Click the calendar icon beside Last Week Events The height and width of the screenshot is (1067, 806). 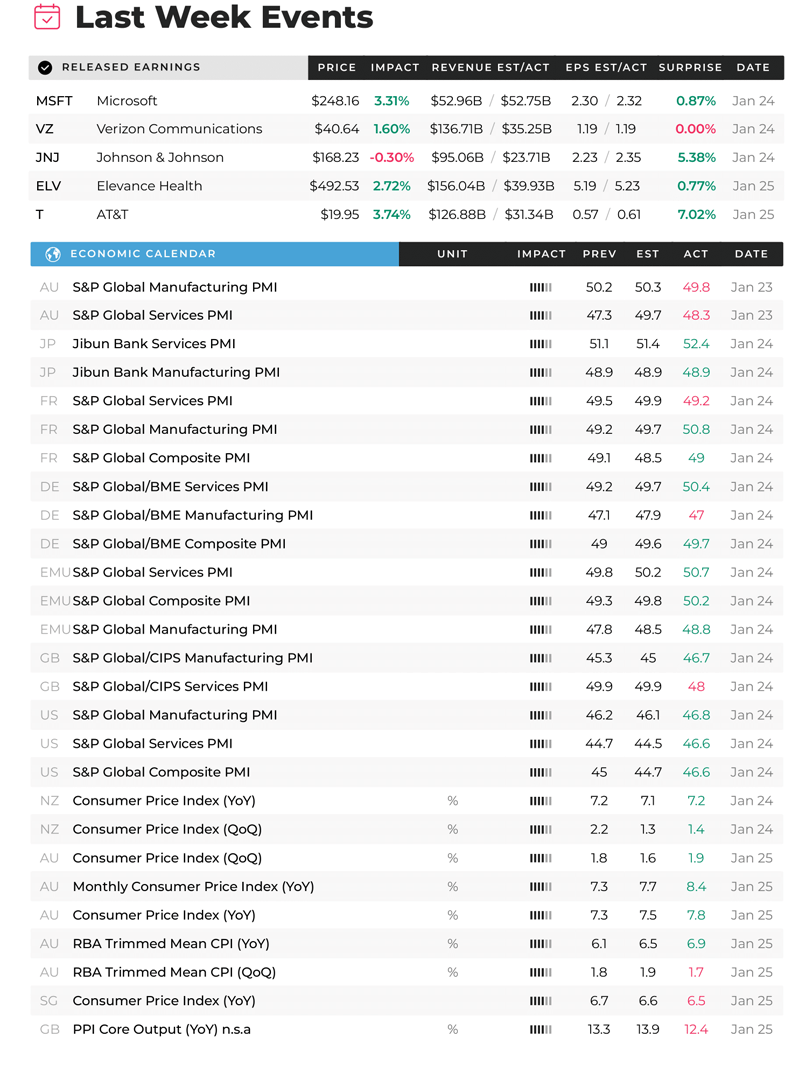[47, 17]
